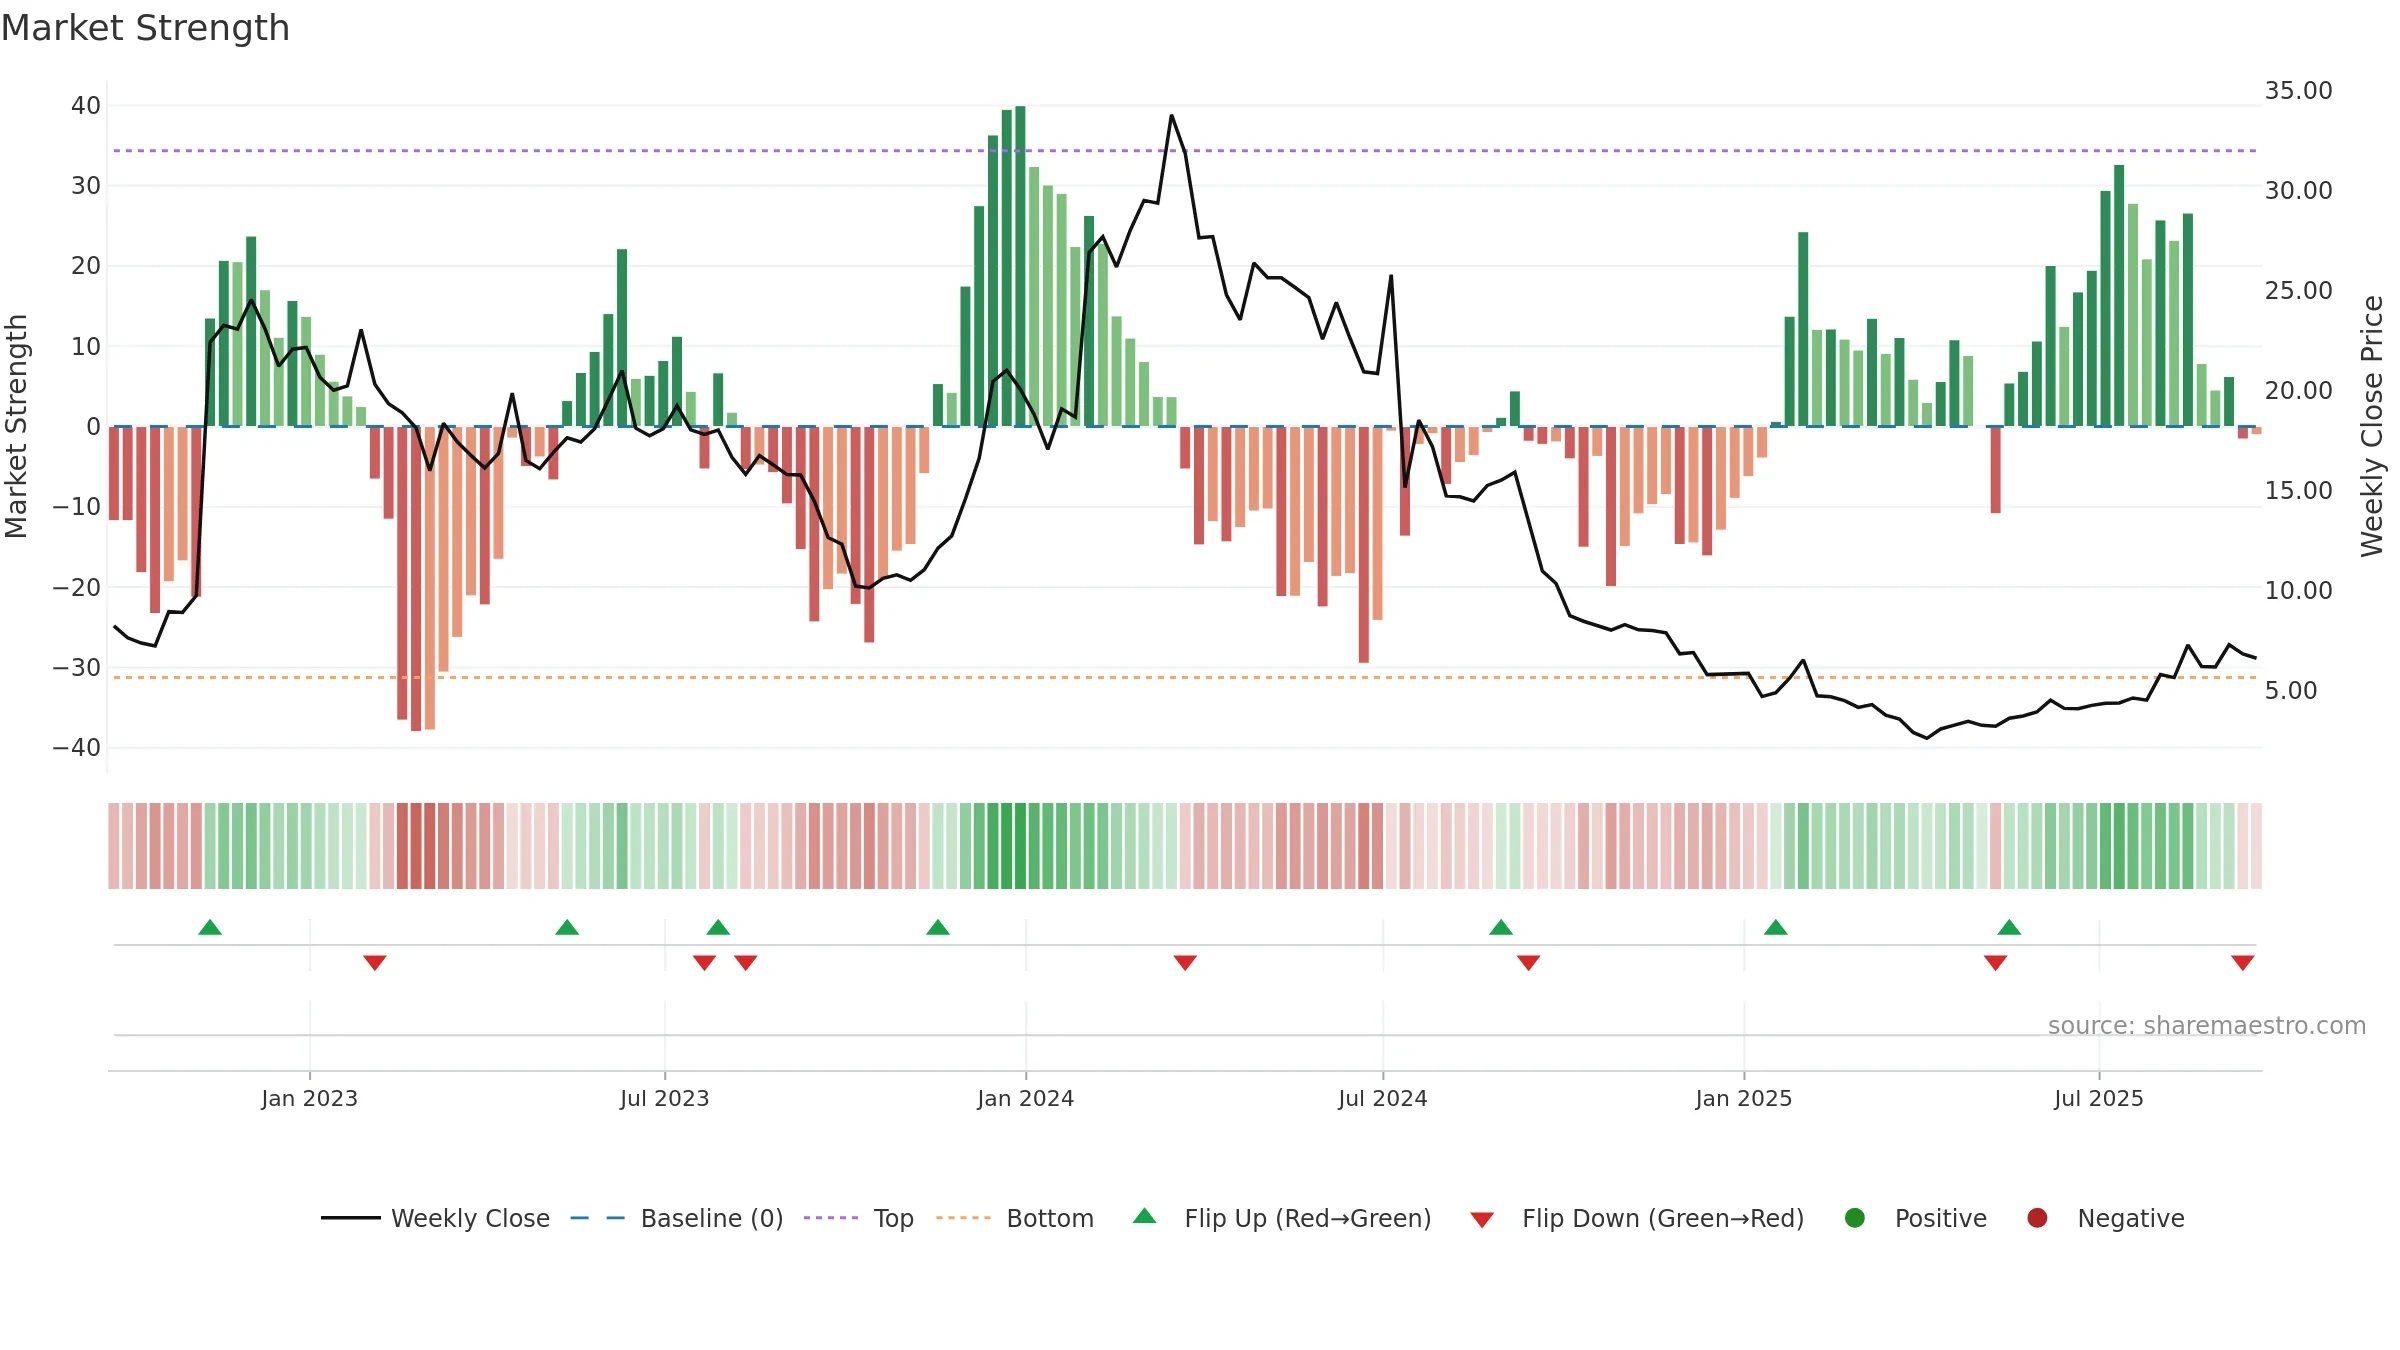Viewport: 2400px width, 1350px height.
Task: Click the Baseline (0) dashed legend icon
Action: (x=597, y=1218)
